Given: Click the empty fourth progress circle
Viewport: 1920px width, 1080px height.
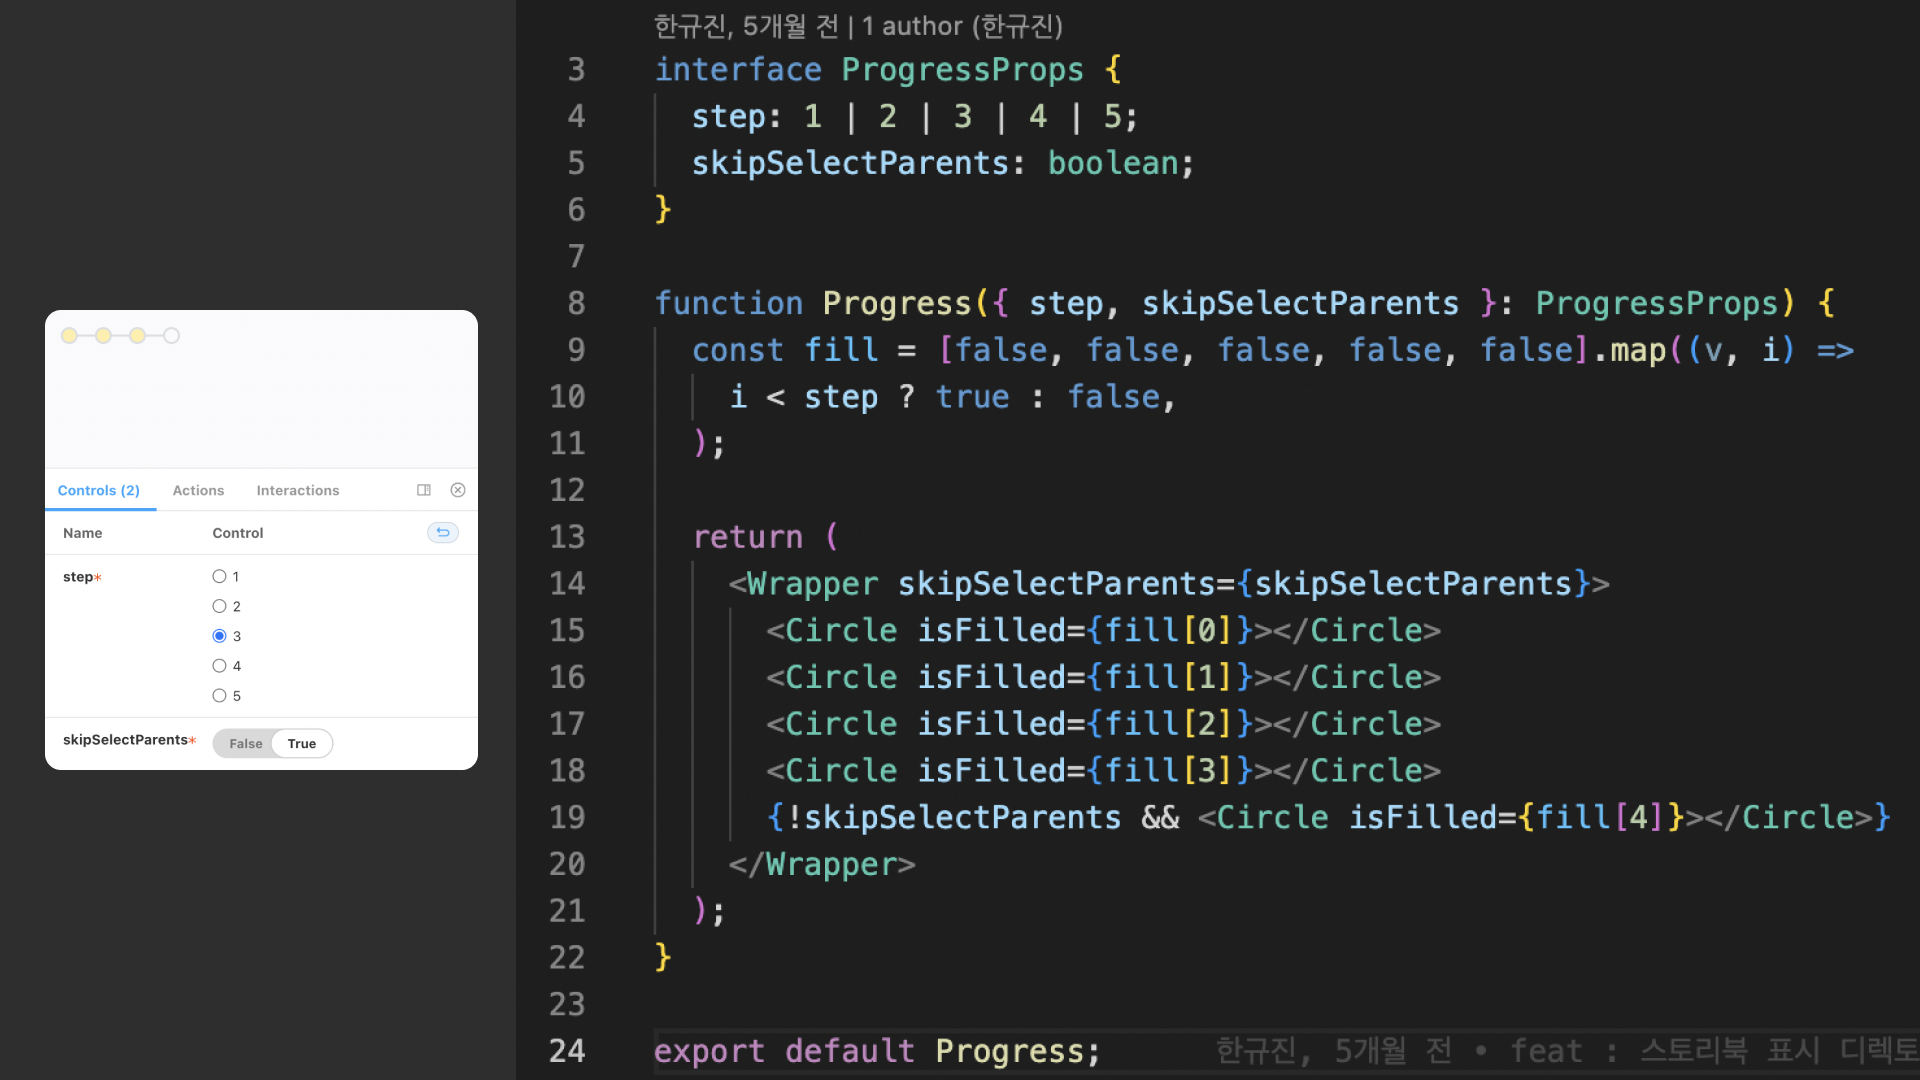Looking at the screenshot, I should click(172, 336).
